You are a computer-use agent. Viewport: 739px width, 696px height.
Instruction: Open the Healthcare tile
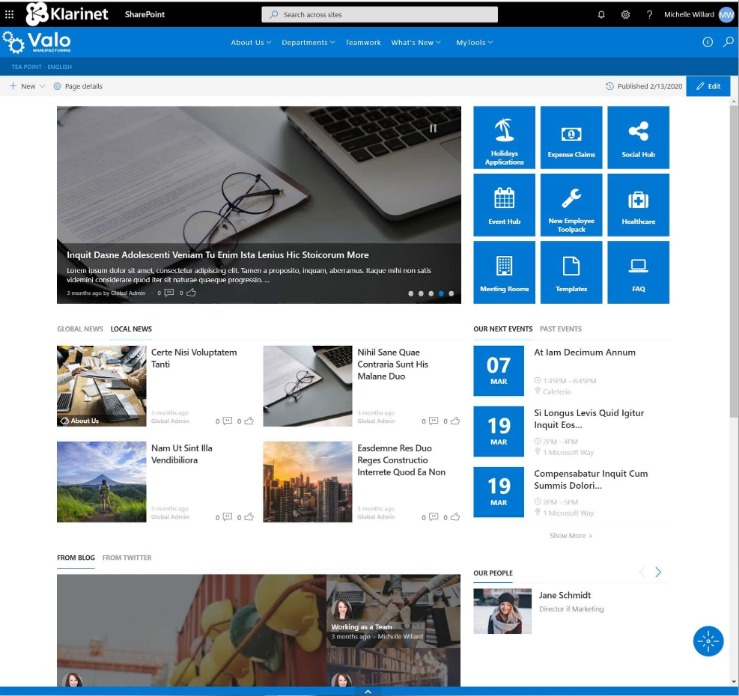click(637, 204)
